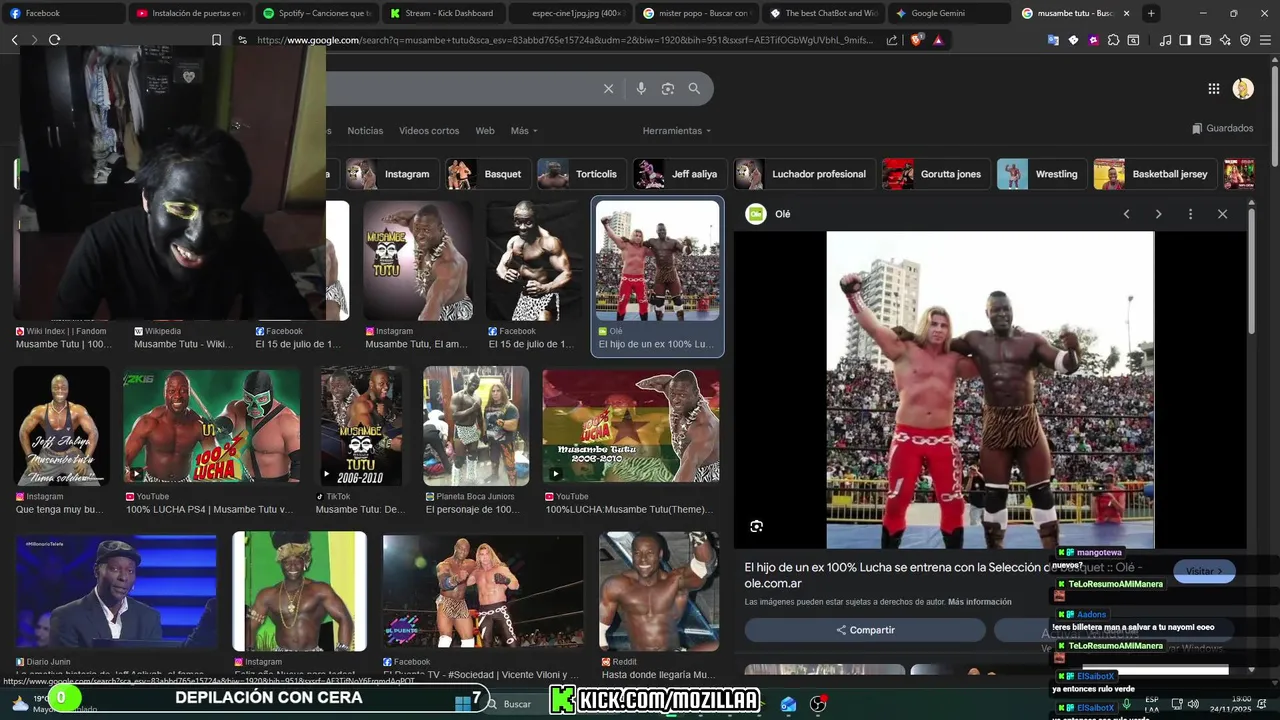Click the magnifying glass search button
1280x720 pixels.
click(694, 89)
